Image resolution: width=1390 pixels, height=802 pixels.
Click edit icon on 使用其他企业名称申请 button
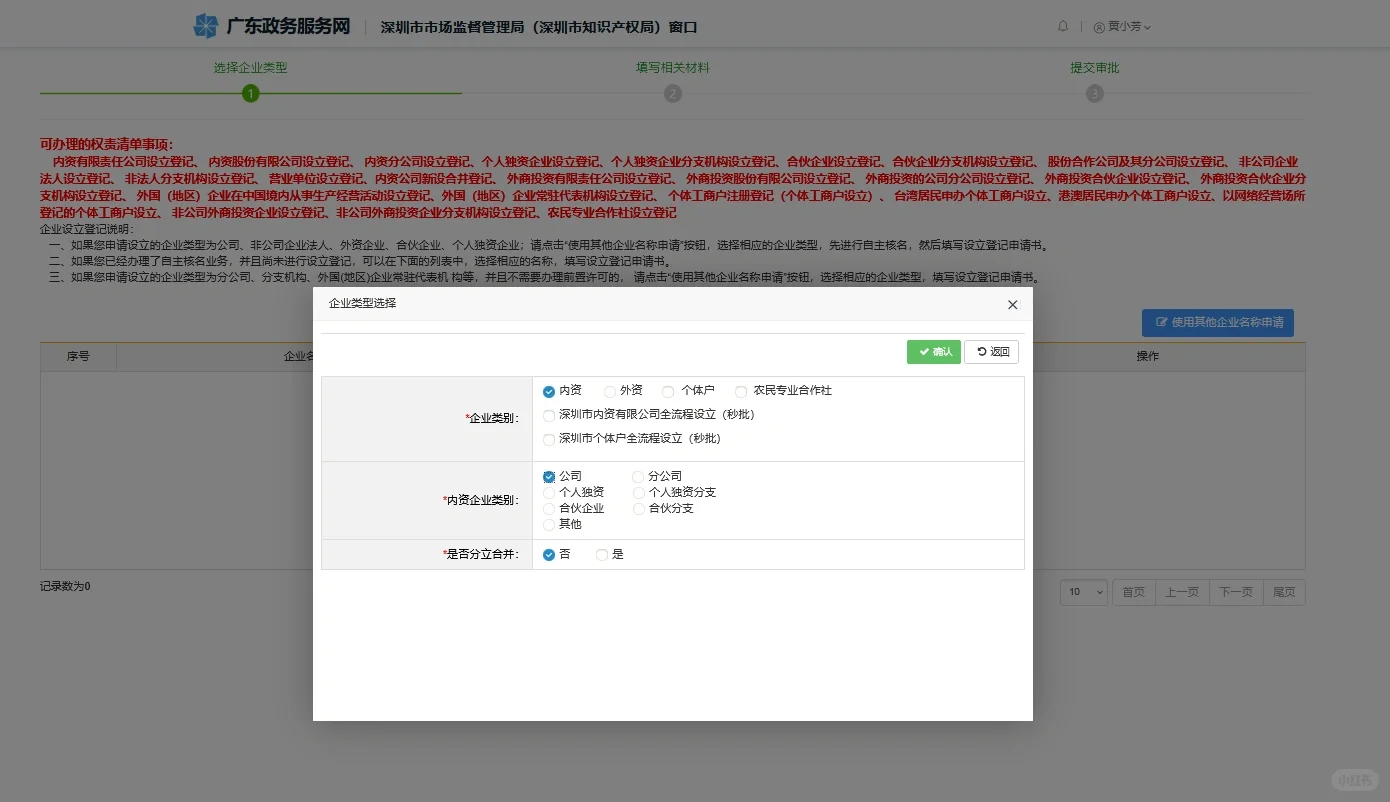pyautogui.click(x=1161, y=322)
